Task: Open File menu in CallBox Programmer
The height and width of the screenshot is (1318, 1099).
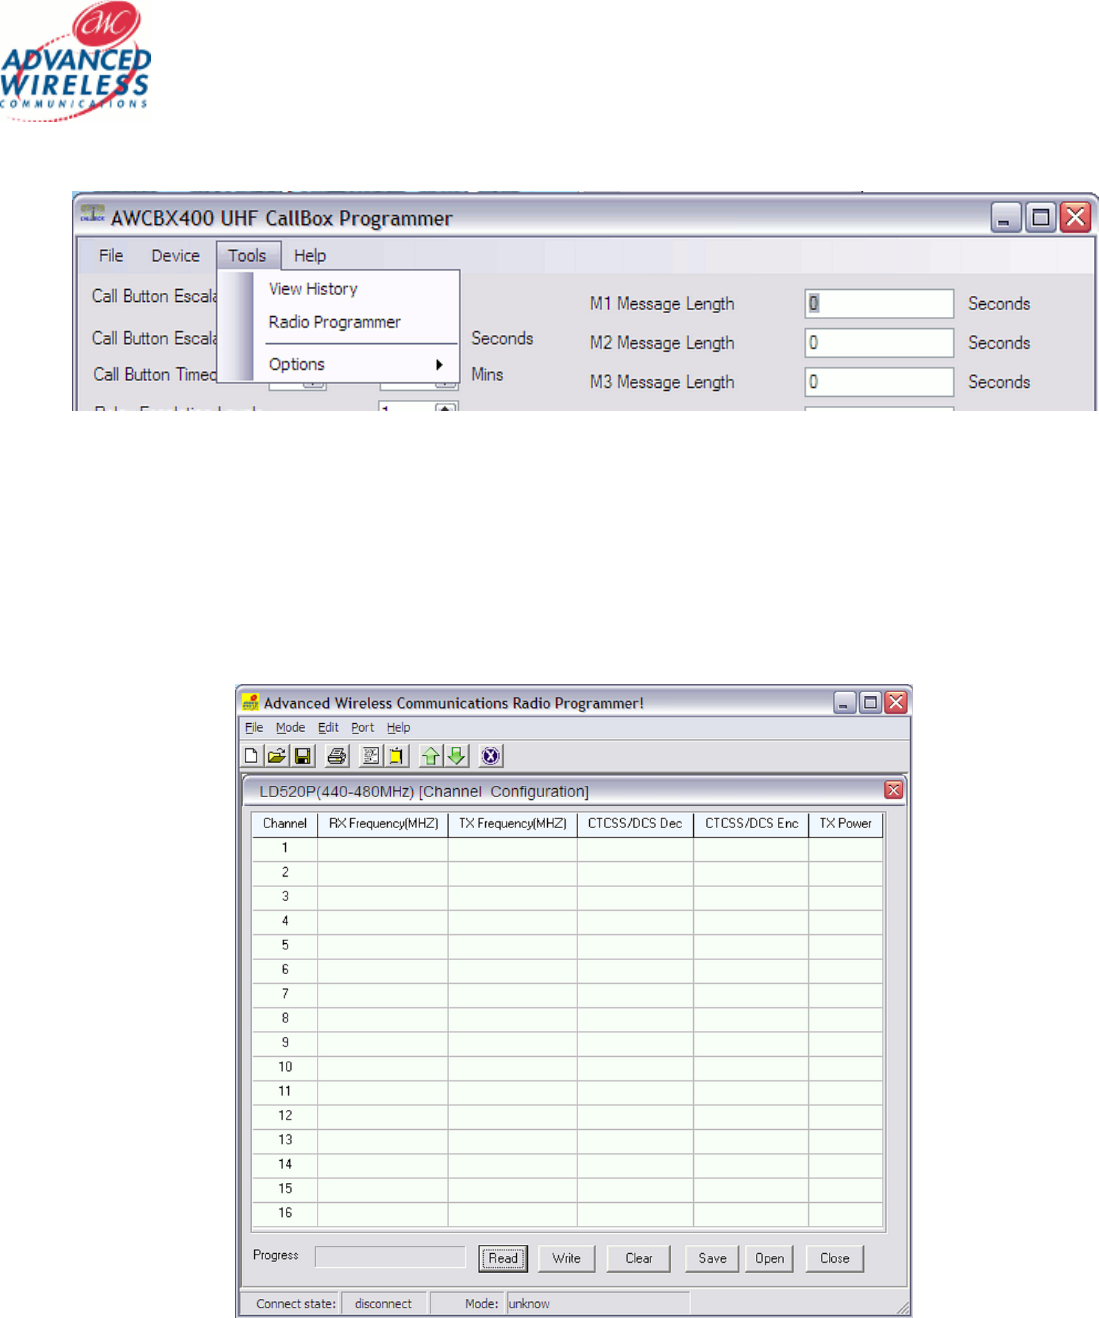Action: pyautogui.click(x=111, y=256)
